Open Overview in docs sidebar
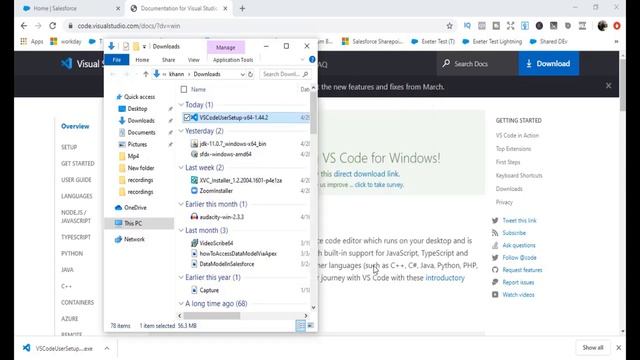The image size is (640, 360). pos(75,126)
